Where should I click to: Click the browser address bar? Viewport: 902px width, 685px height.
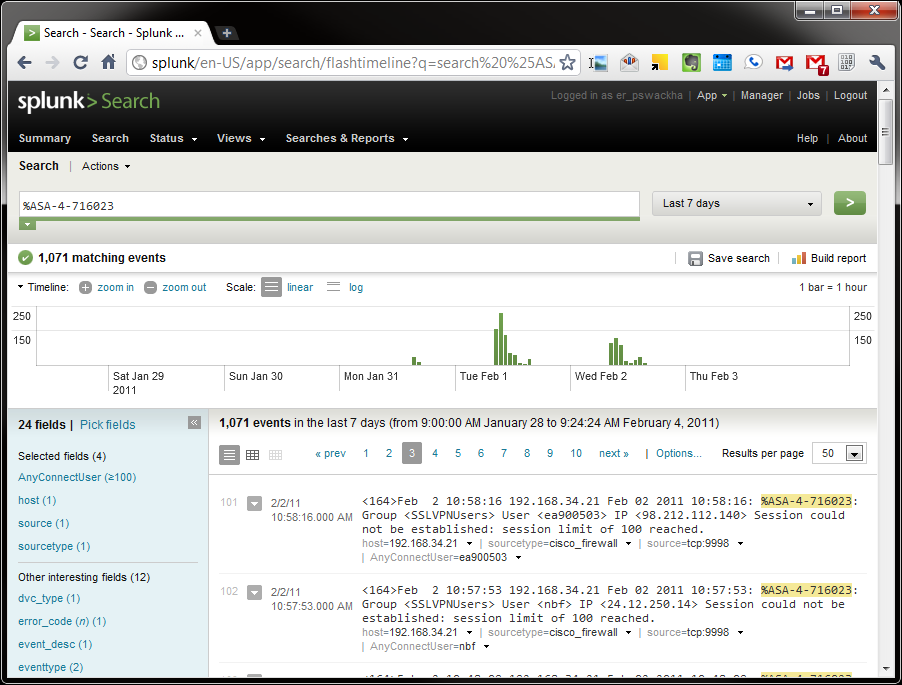[353, 62]
